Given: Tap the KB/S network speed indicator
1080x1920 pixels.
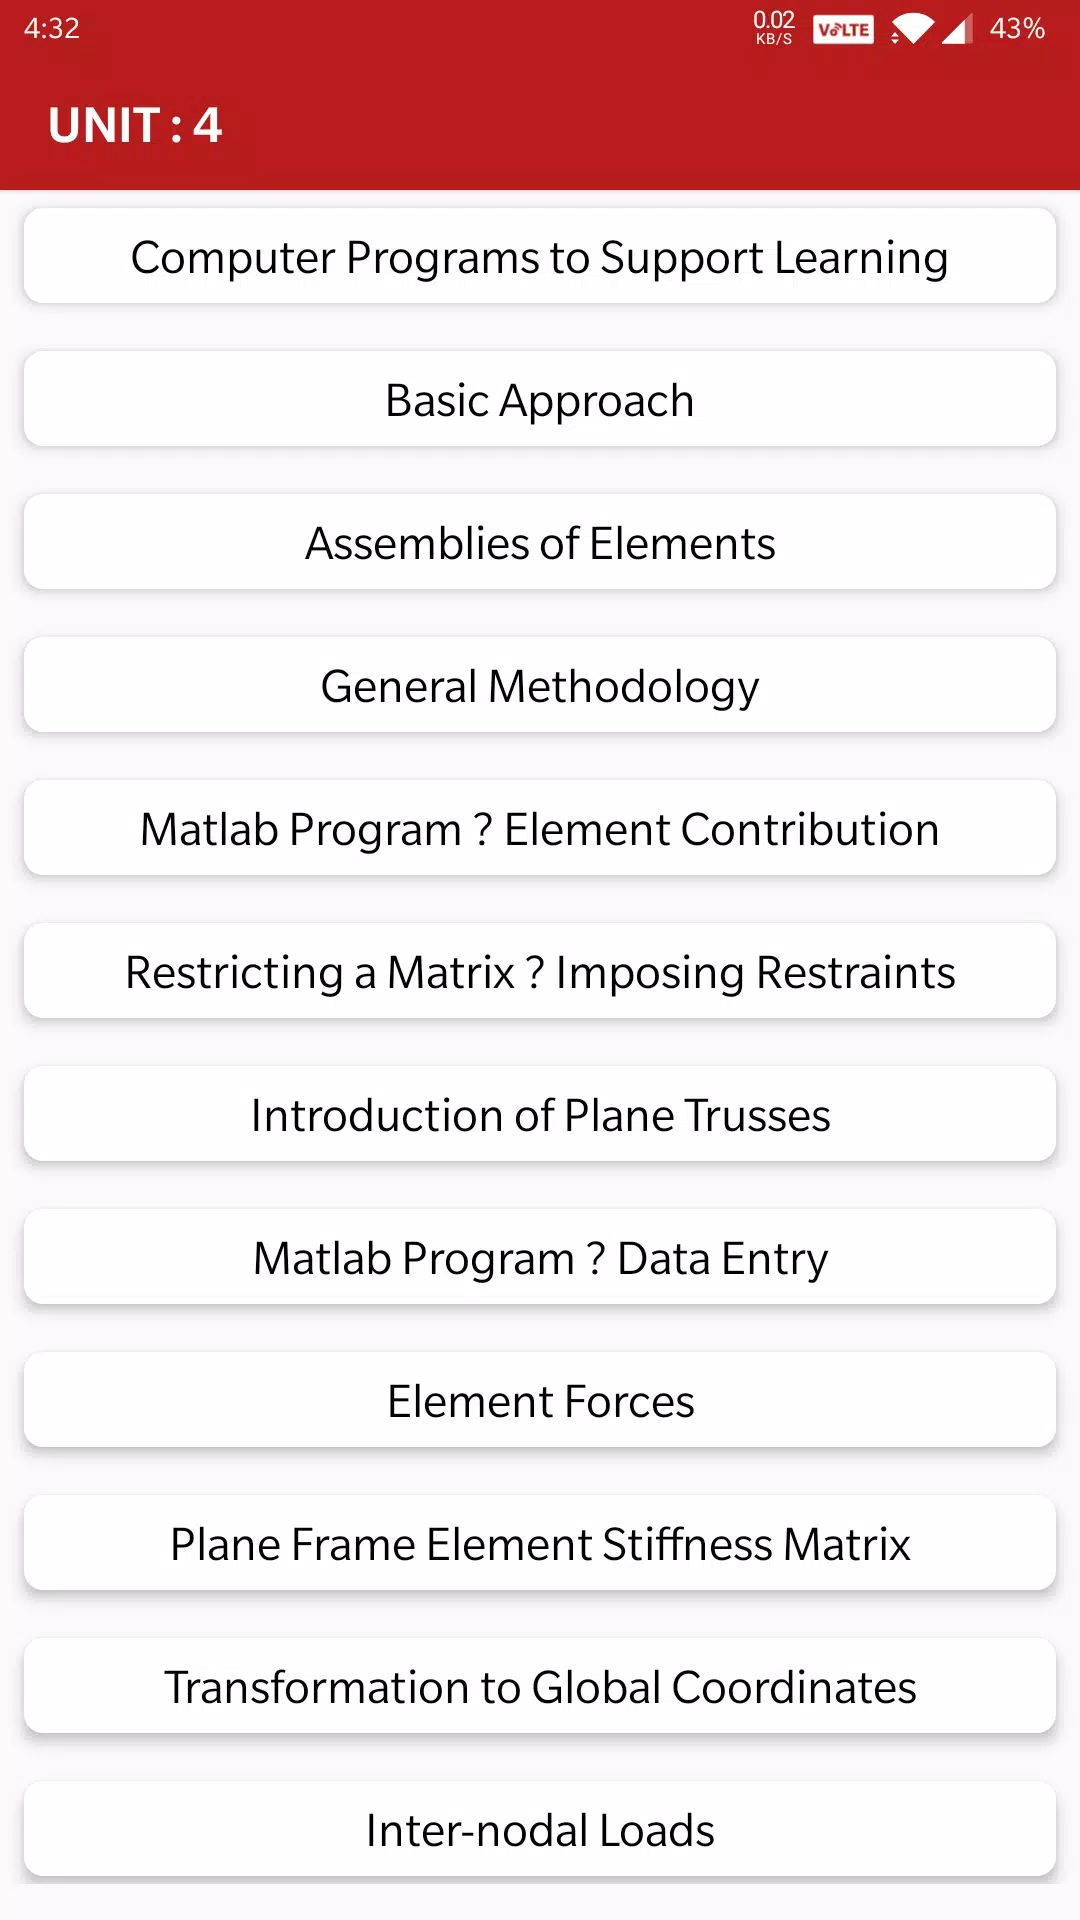Looking at the screenshot, I should (x=774, y=28).
